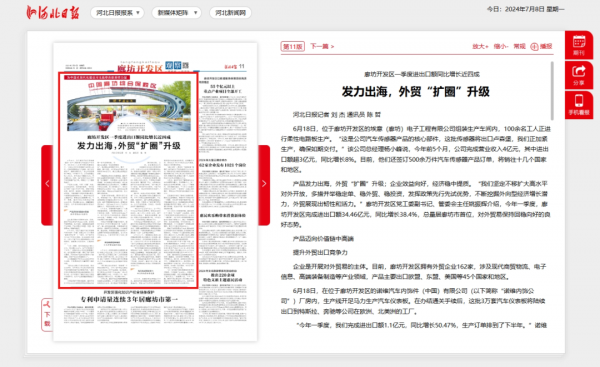The width and height of the screenshot is (600, 367).
Task: Open the 期刊 calendar archive icon
Action: point(579,45)
